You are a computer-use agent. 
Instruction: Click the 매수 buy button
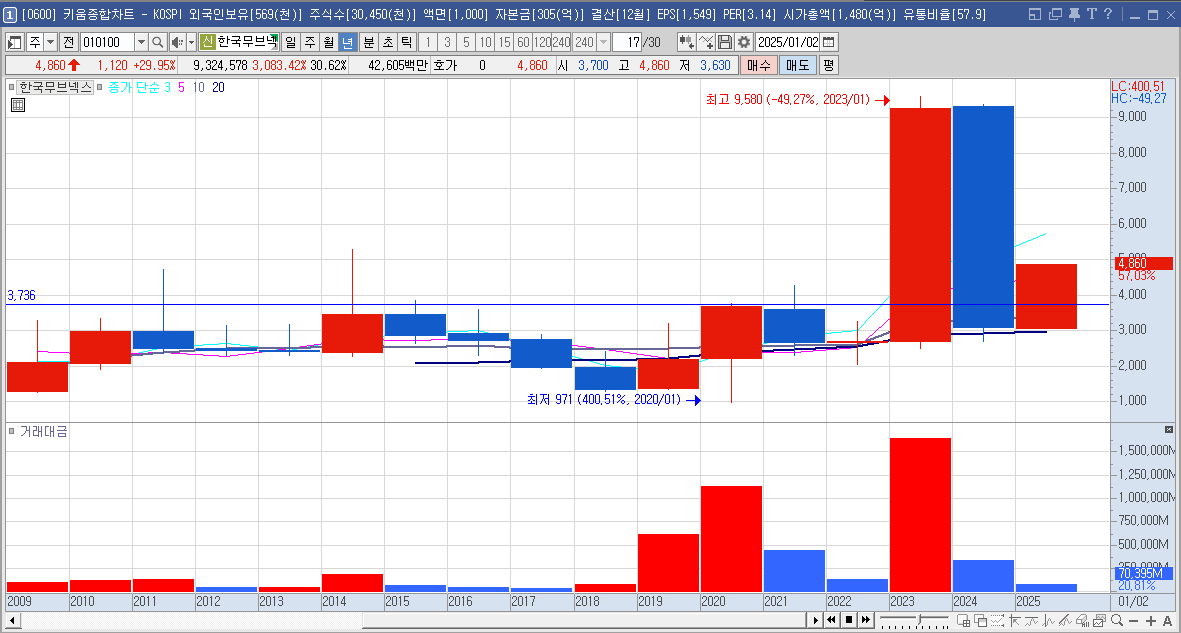click(757, 66)
